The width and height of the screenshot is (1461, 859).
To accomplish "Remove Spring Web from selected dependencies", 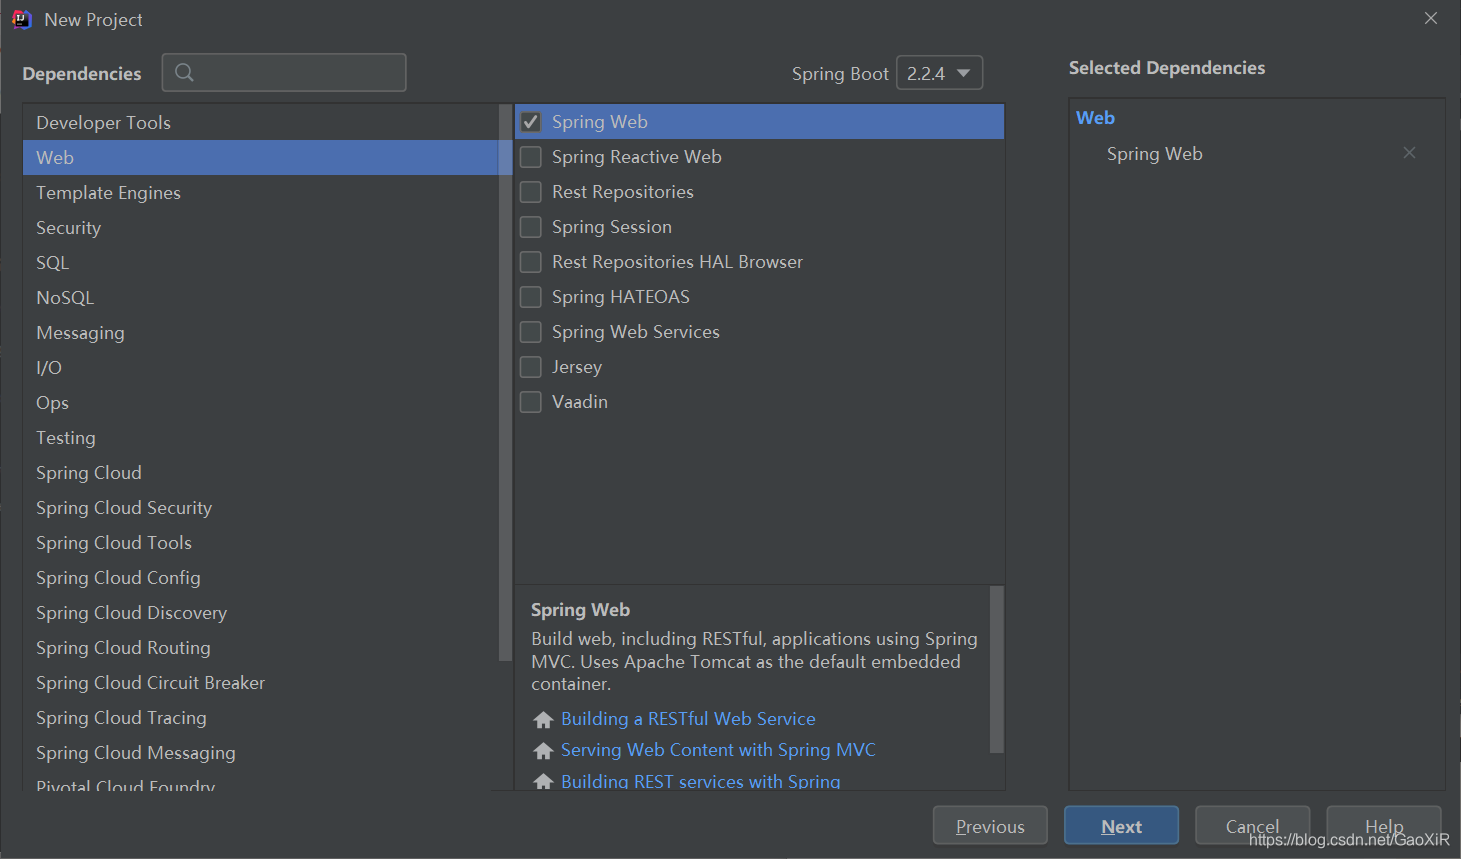I will (x=1409, y=153).
